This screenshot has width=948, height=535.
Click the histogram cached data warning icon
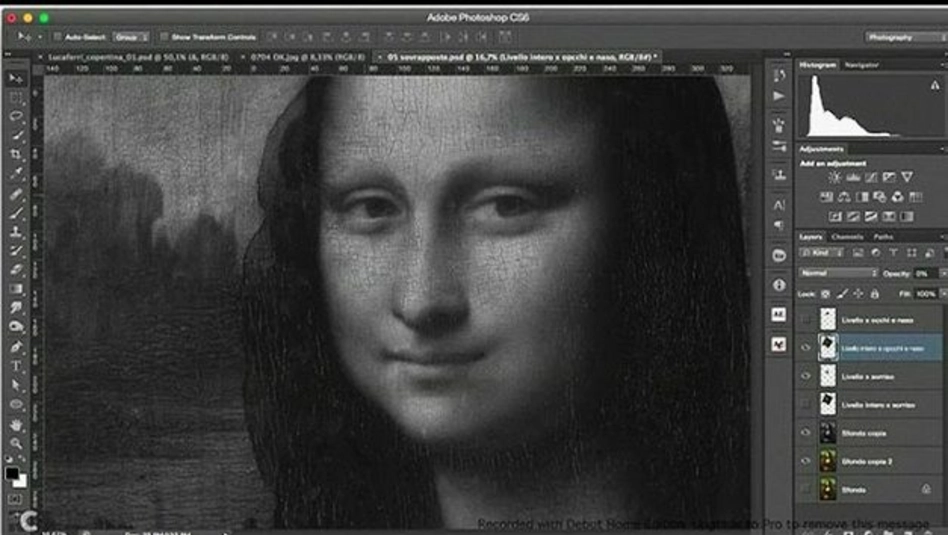[x=935, y=85]
